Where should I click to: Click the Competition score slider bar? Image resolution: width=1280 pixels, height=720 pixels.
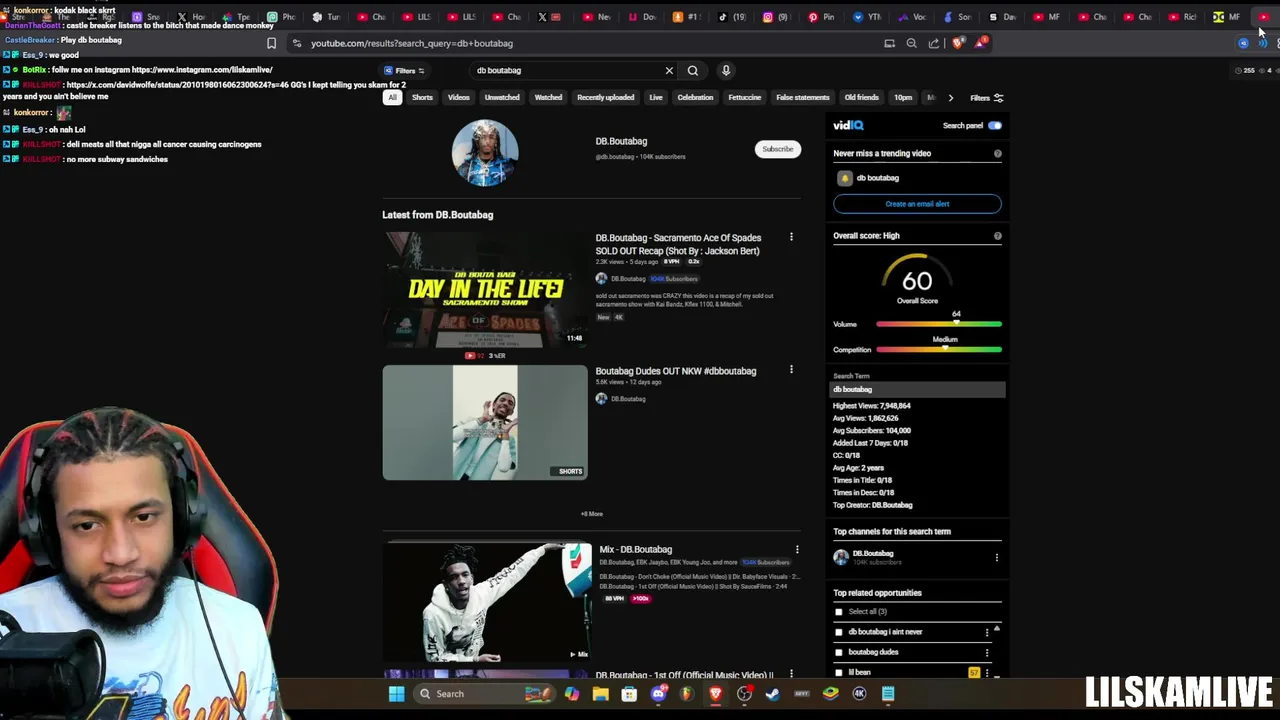point(939,349)
